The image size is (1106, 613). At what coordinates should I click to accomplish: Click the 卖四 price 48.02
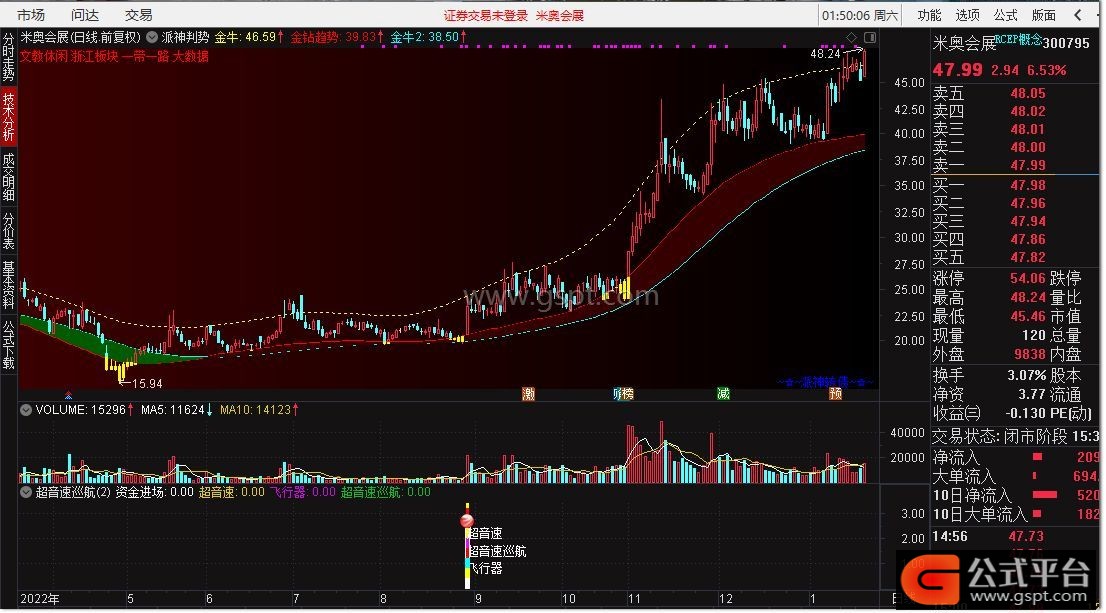click(x=1028, y=111)
